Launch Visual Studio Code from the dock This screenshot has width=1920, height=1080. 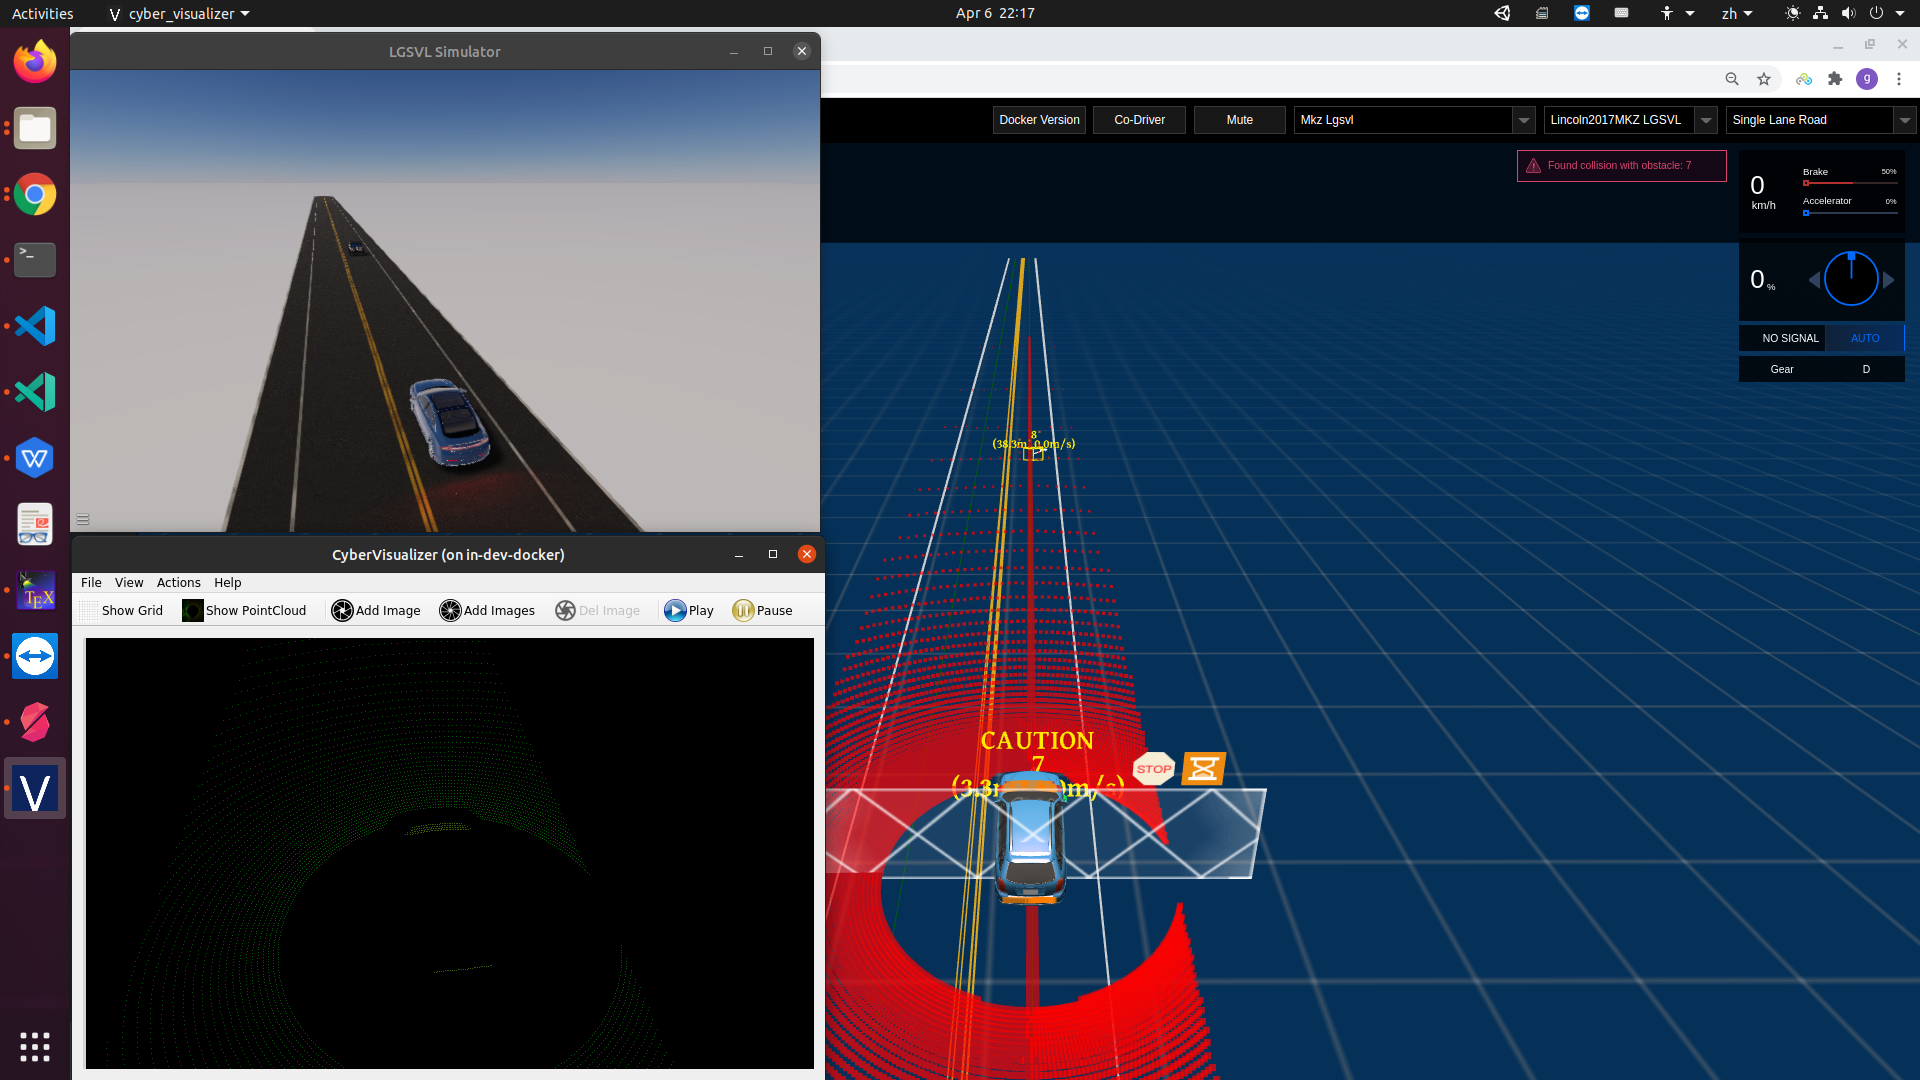(34, 325)
